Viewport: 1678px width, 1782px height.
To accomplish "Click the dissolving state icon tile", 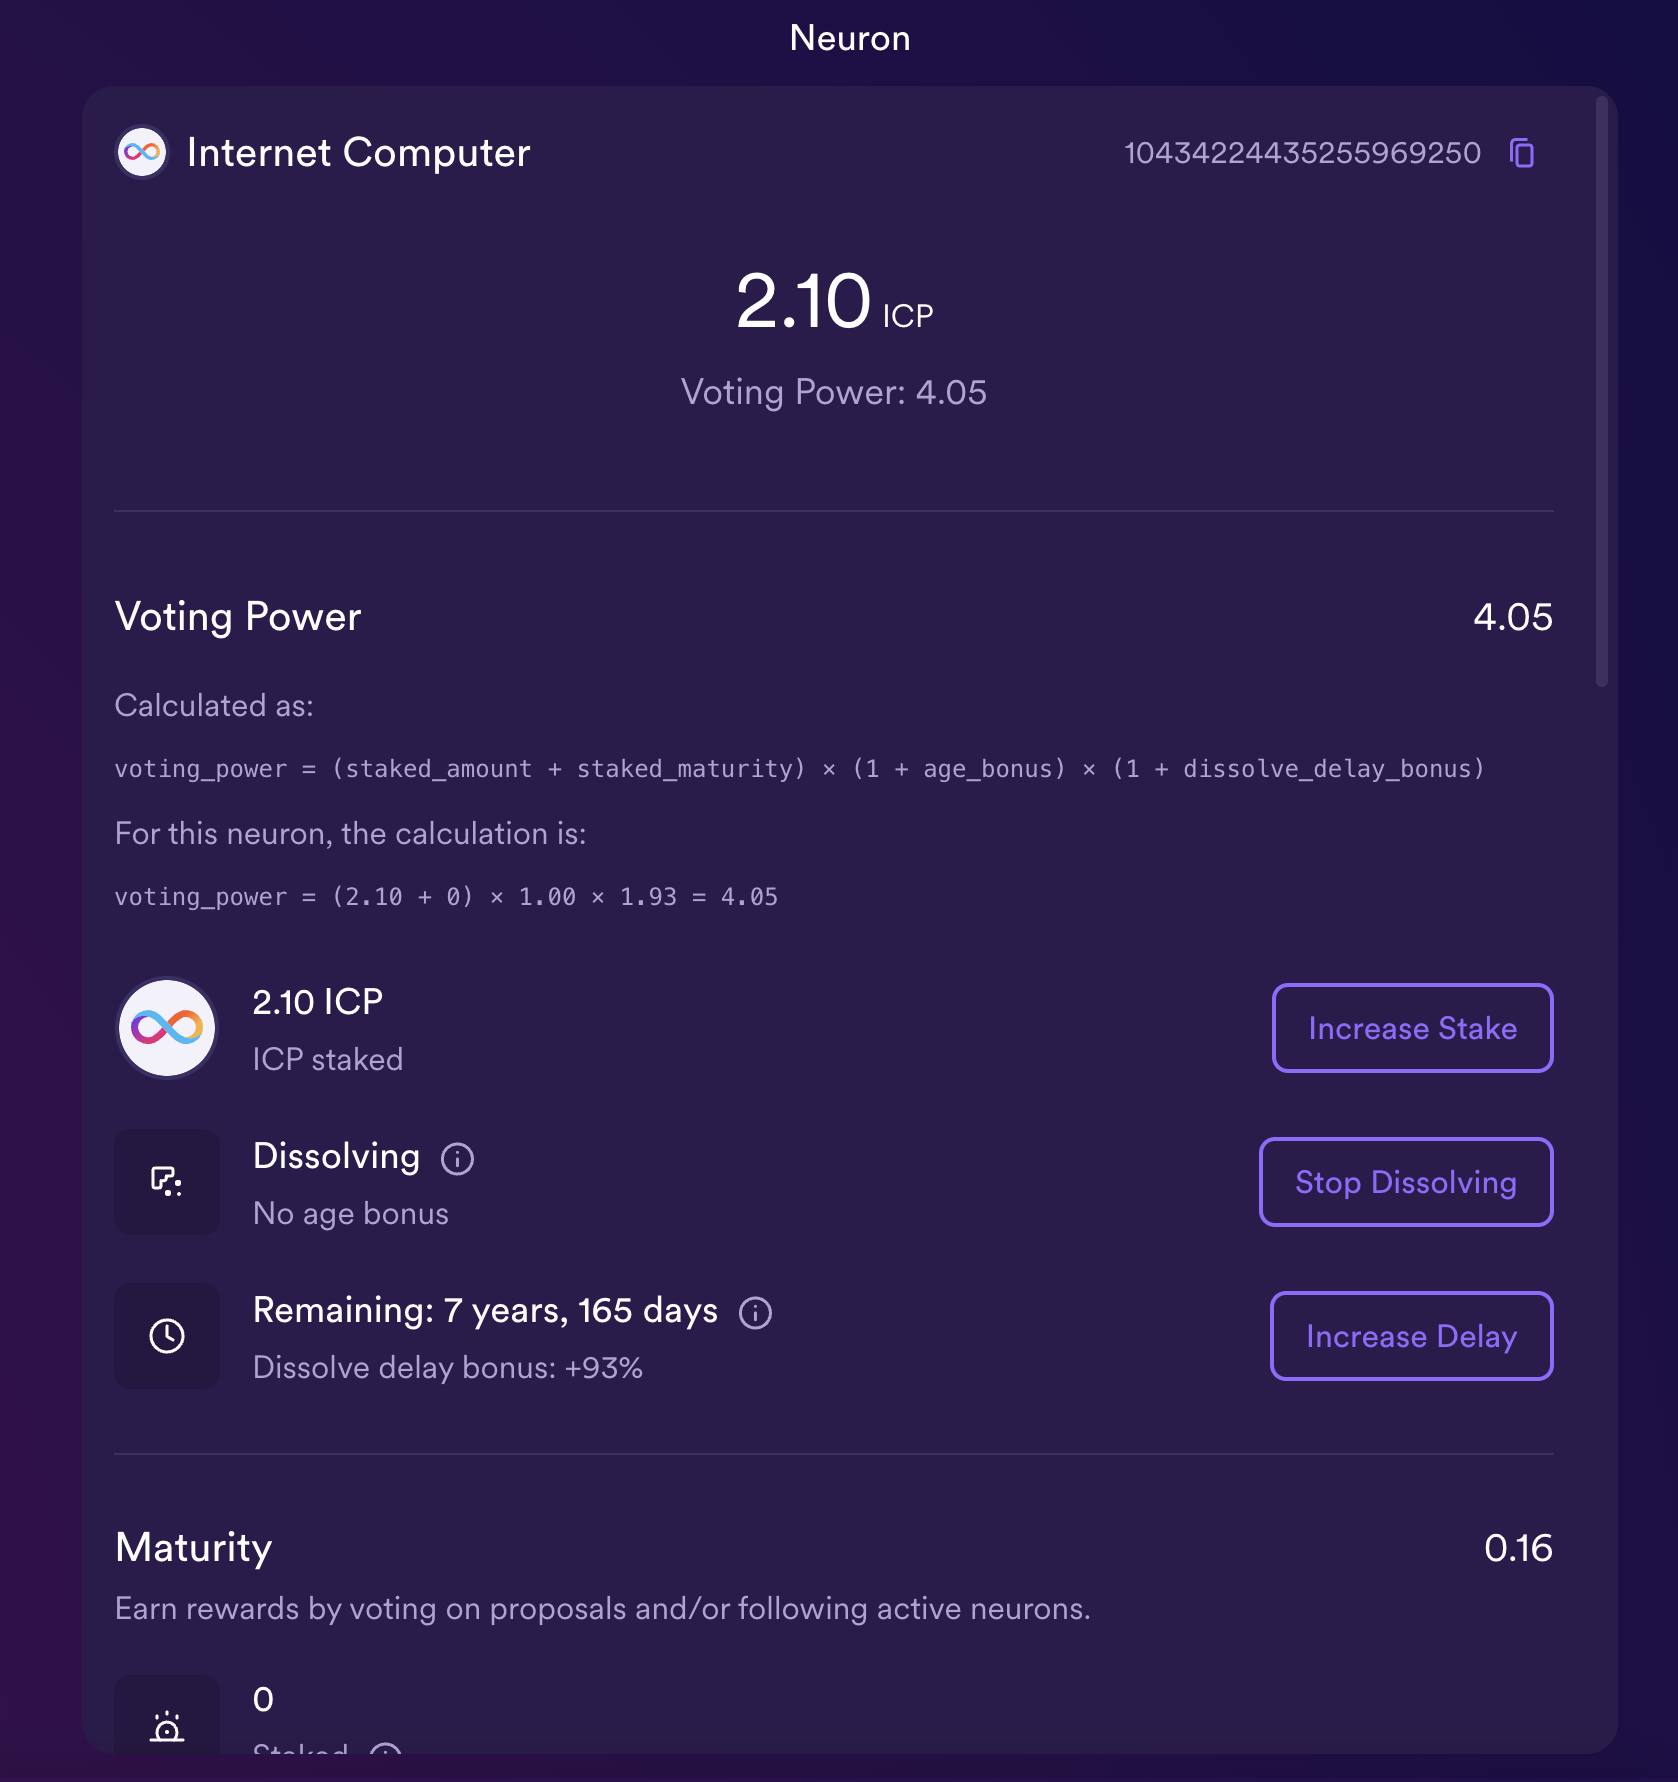I will click(x=167, y=1181).
